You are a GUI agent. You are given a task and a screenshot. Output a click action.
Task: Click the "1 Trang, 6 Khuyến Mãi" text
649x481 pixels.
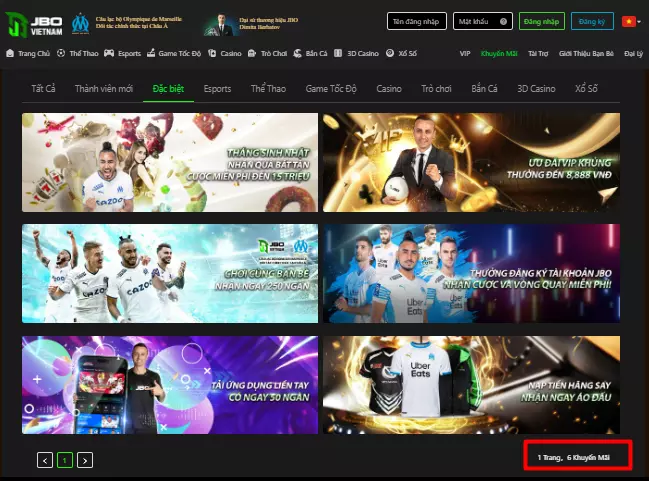pos(574,457)
